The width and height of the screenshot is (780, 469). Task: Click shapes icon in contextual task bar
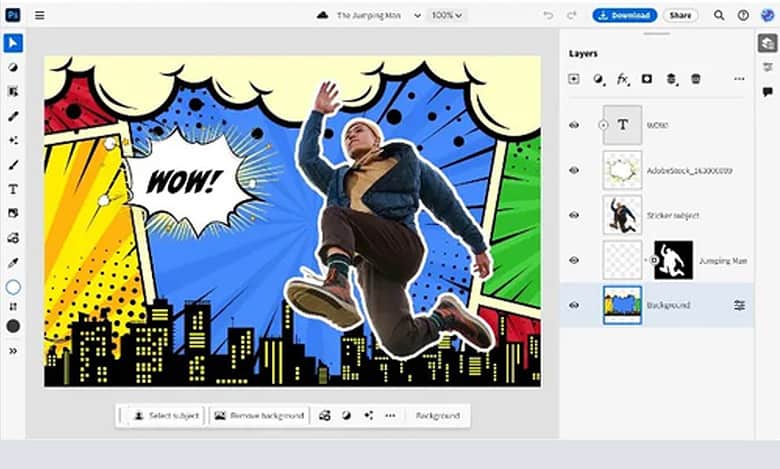coord(324,415)
